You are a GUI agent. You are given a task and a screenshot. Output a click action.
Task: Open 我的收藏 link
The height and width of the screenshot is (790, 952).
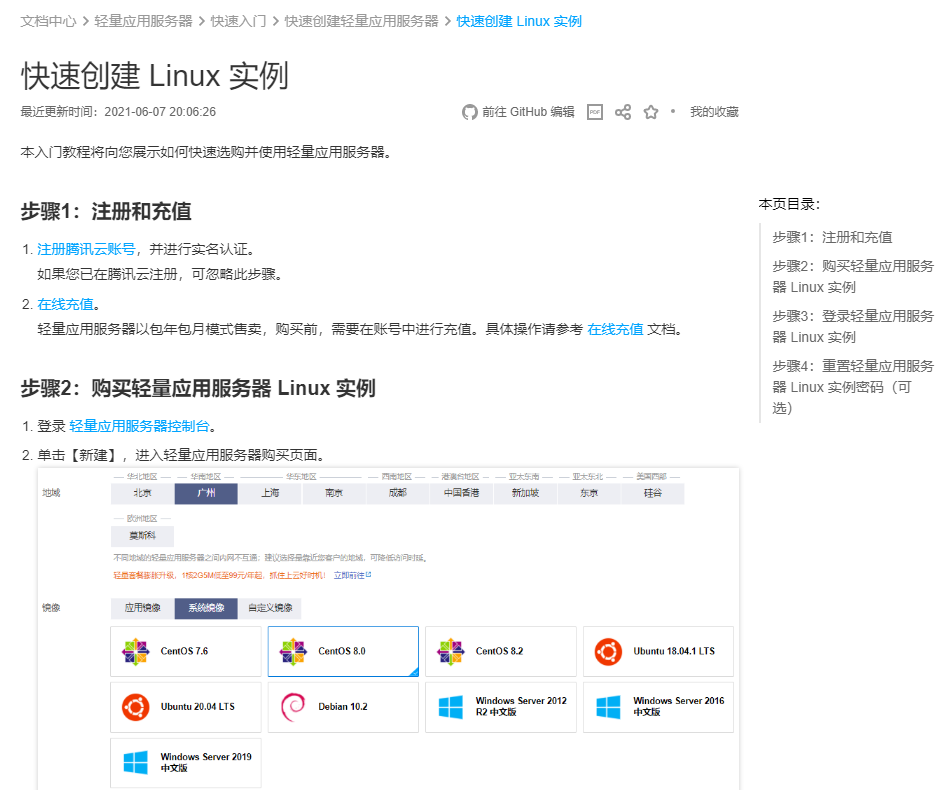click(x=714, y=112)
